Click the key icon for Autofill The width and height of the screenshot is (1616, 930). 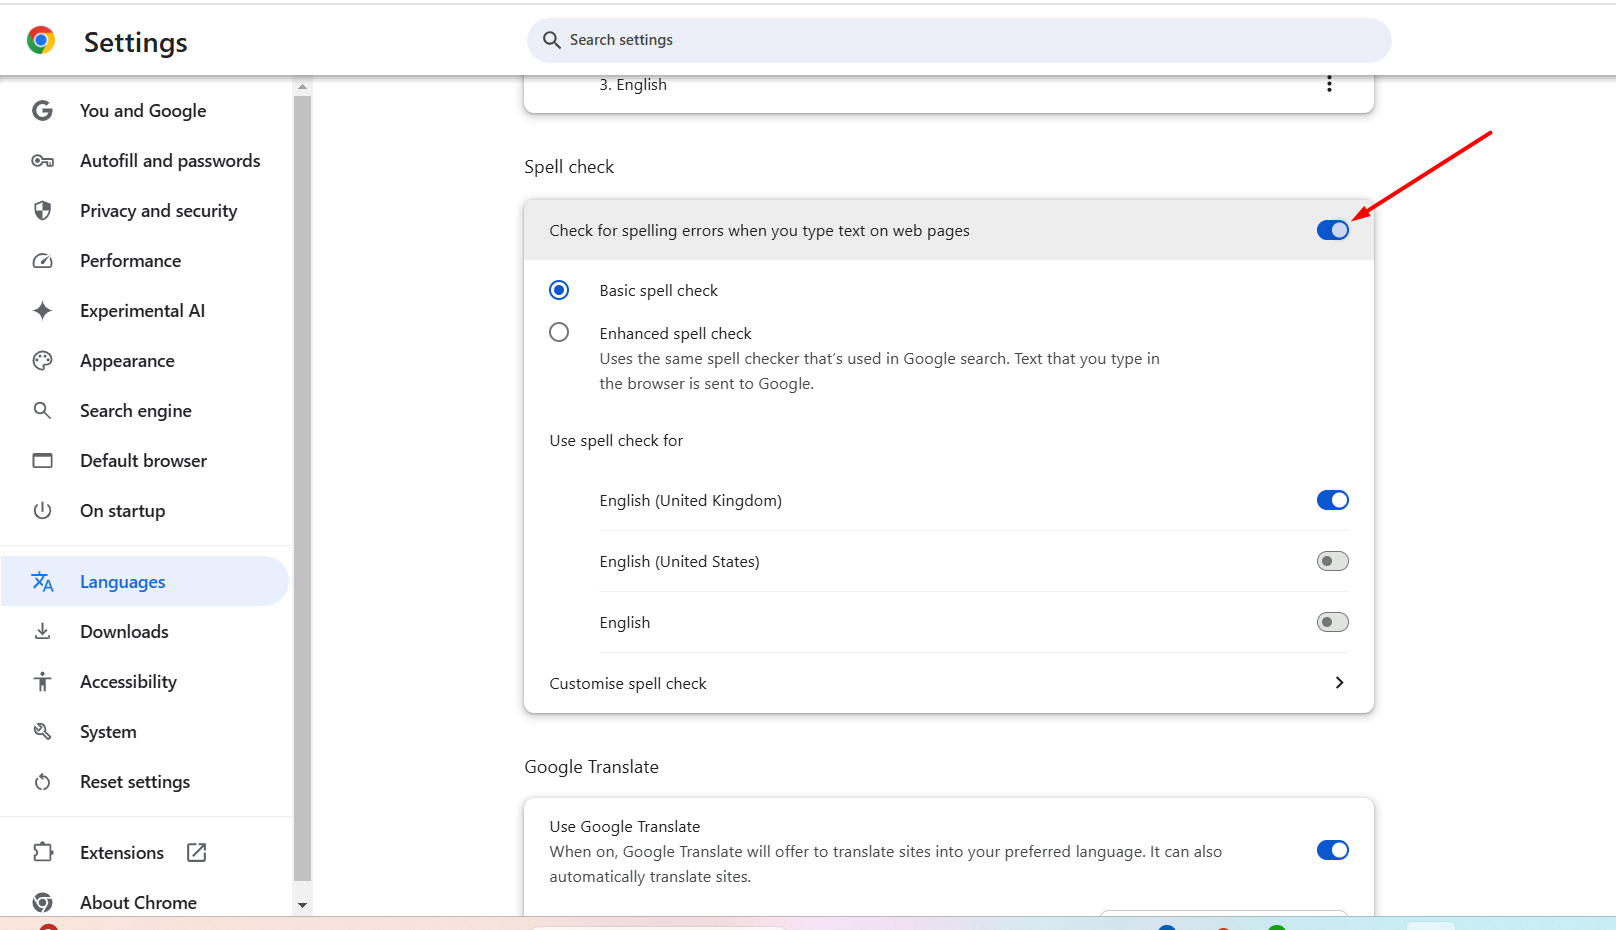(x=42, y=161)
